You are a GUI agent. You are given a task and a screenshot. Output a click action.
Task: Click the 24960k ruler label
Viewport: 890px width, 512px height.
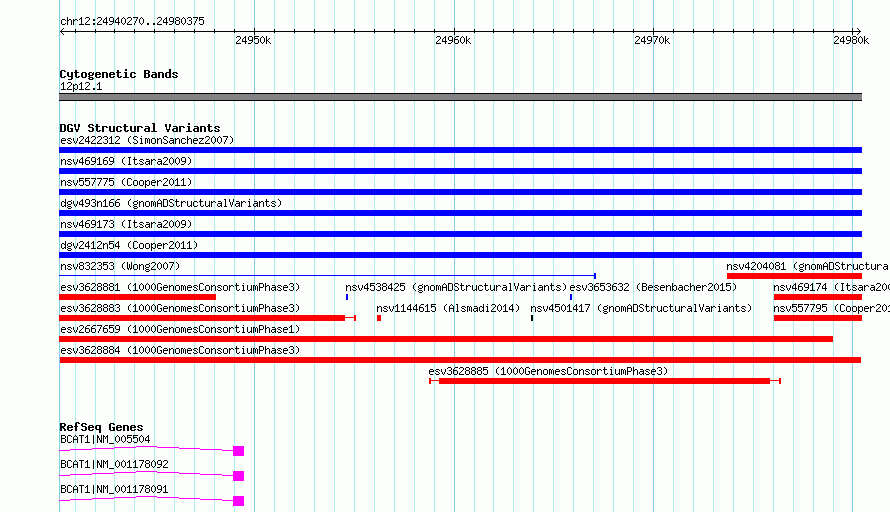453,40
